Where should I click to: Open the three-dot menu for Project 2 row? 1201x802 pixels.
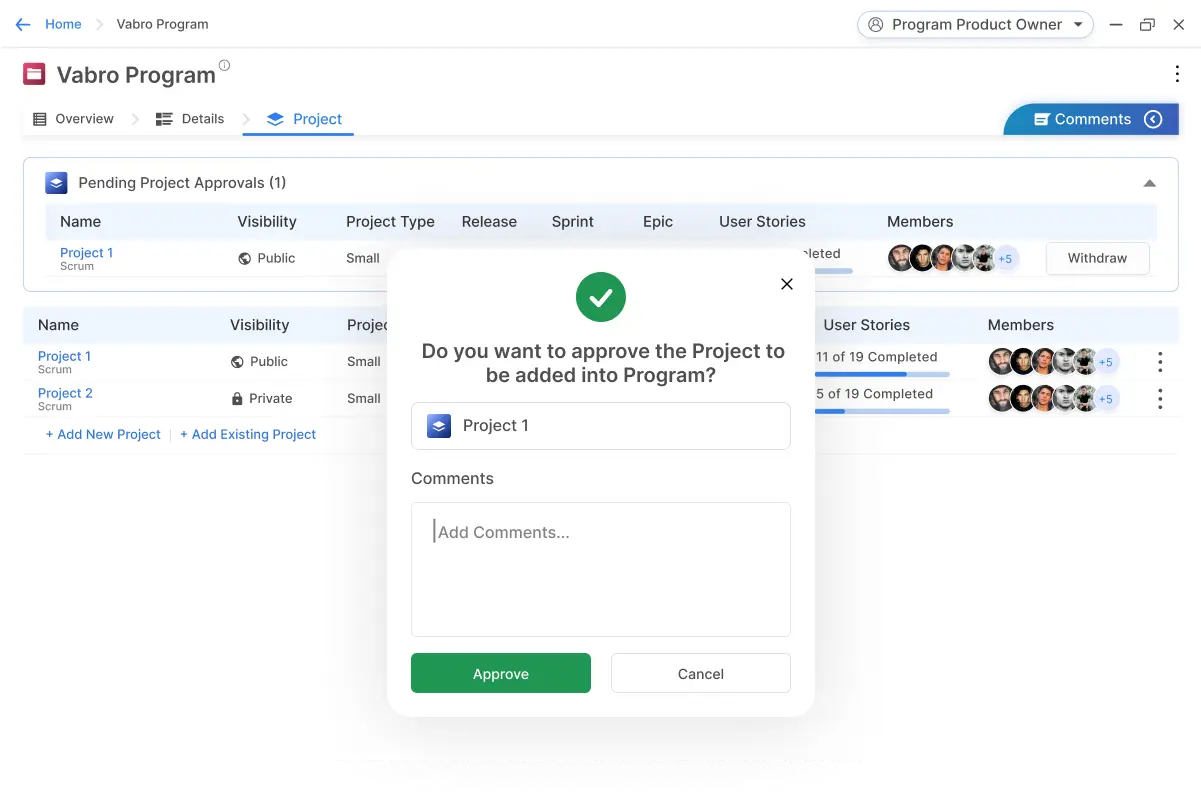[1160, 399]
